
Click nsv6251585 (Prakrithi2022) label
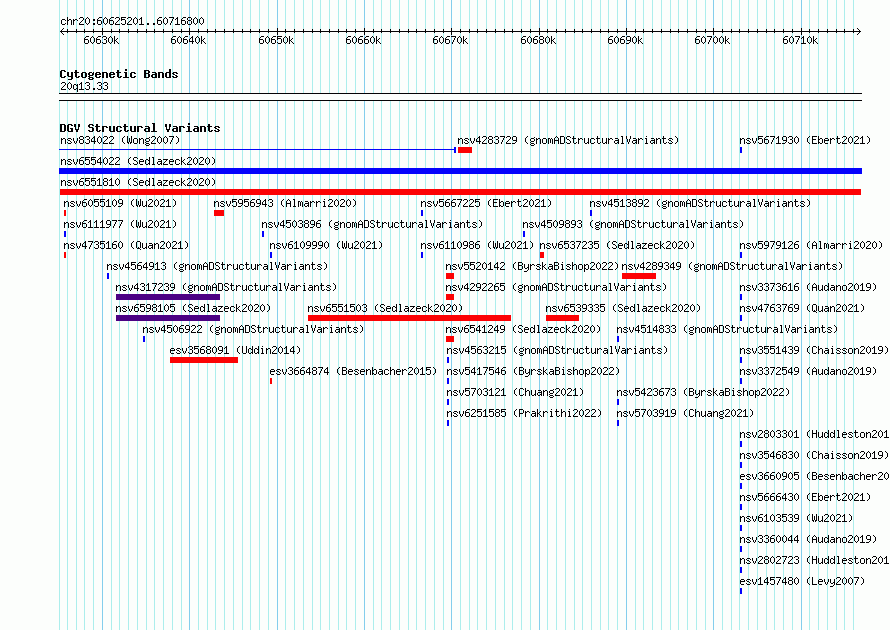tap(524, 413)
